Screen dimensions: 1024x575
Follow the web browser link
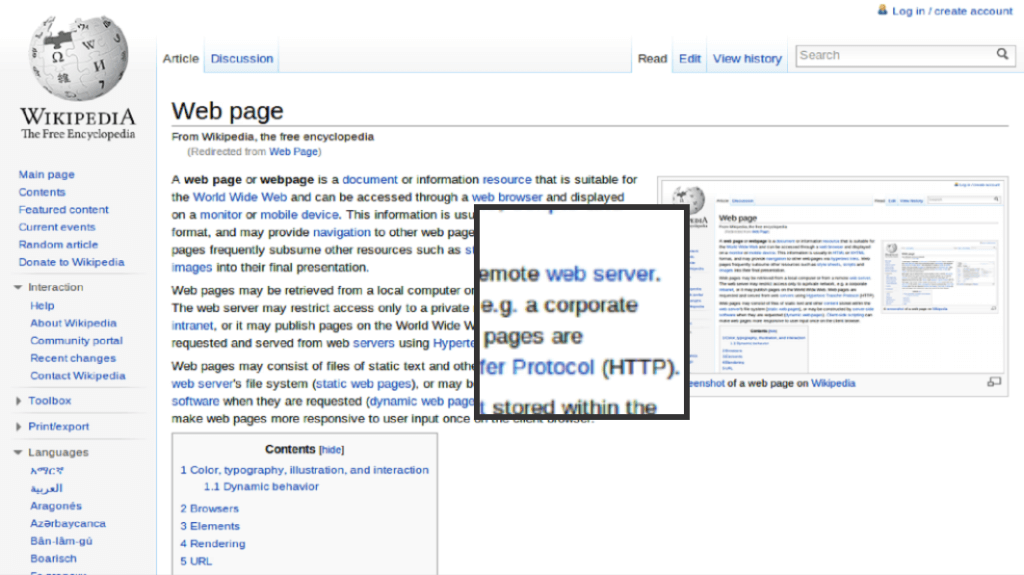point(507,197)
